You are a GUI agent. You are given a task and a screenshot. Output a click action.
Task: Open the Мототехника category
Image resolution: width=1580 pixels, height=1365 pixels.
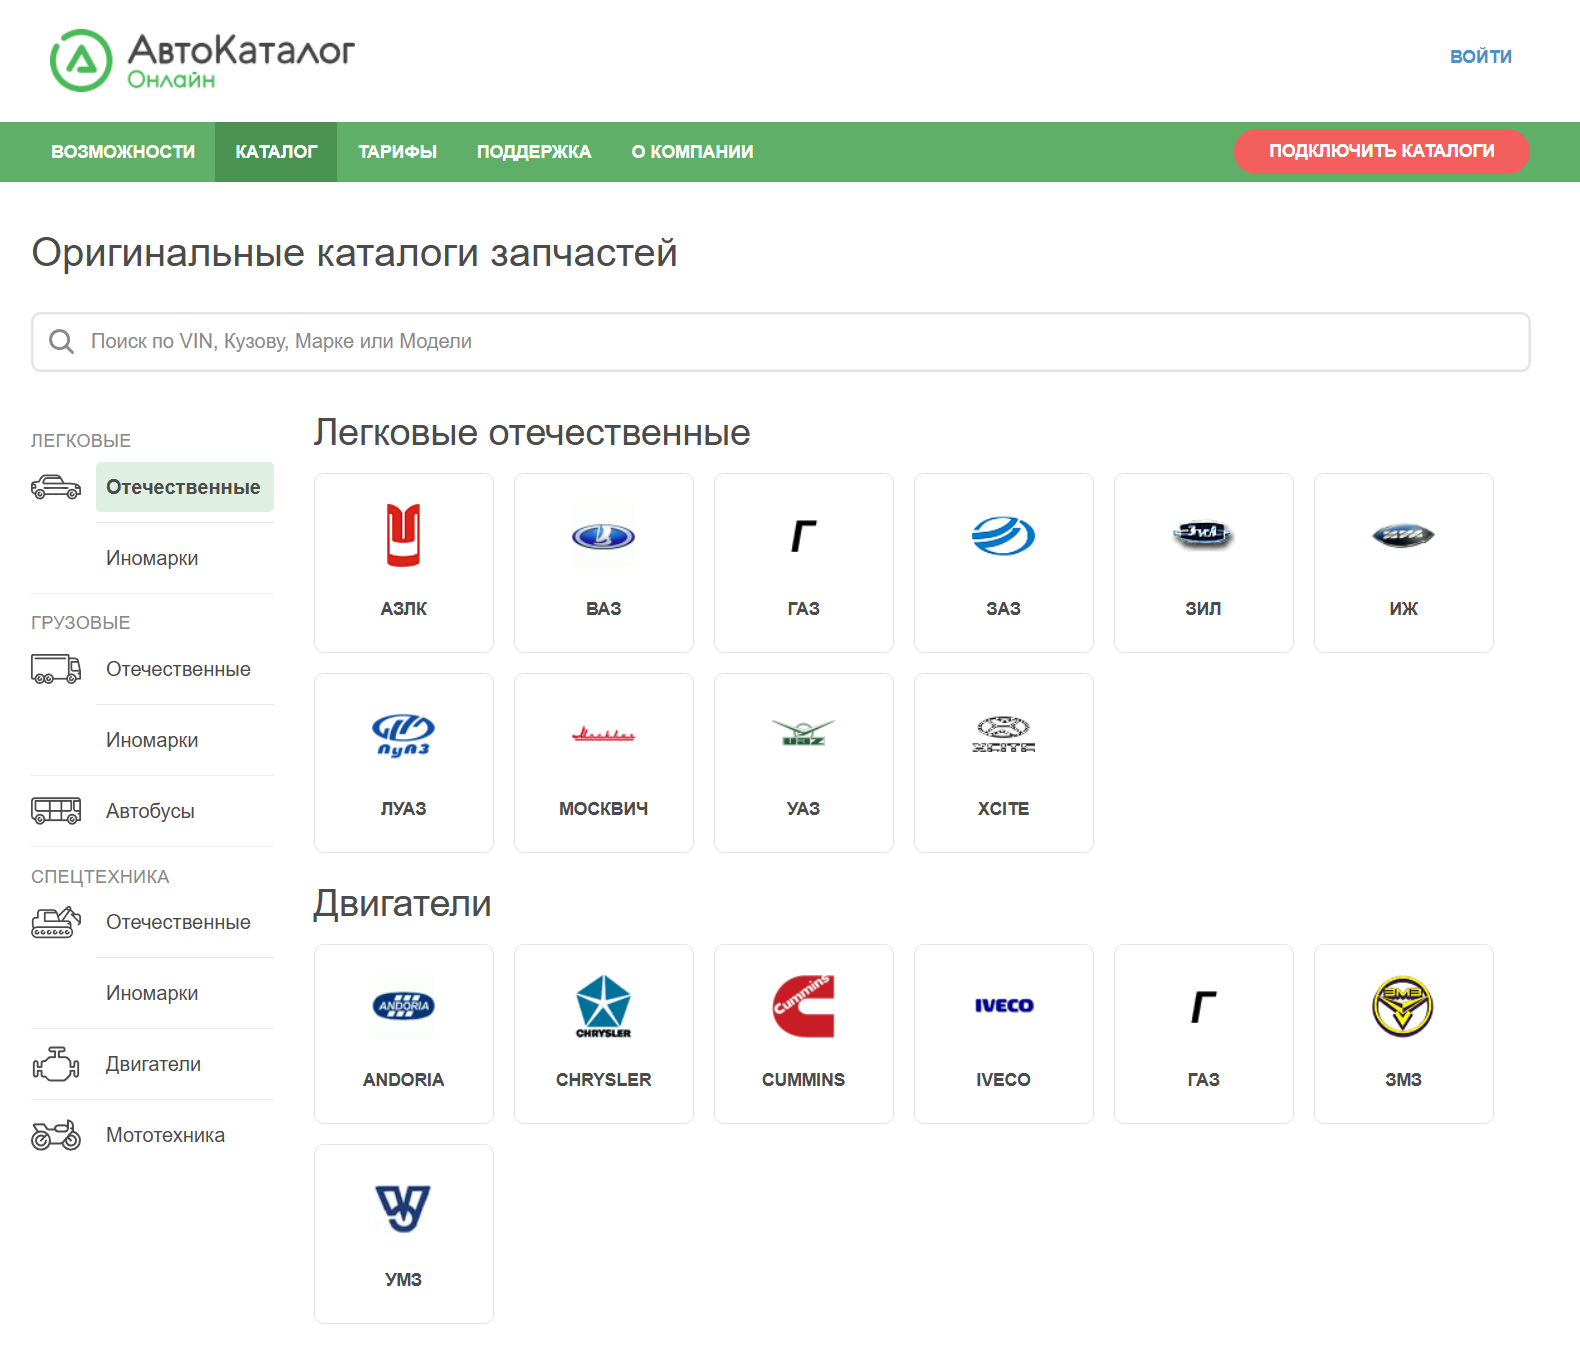point(165,1135)
